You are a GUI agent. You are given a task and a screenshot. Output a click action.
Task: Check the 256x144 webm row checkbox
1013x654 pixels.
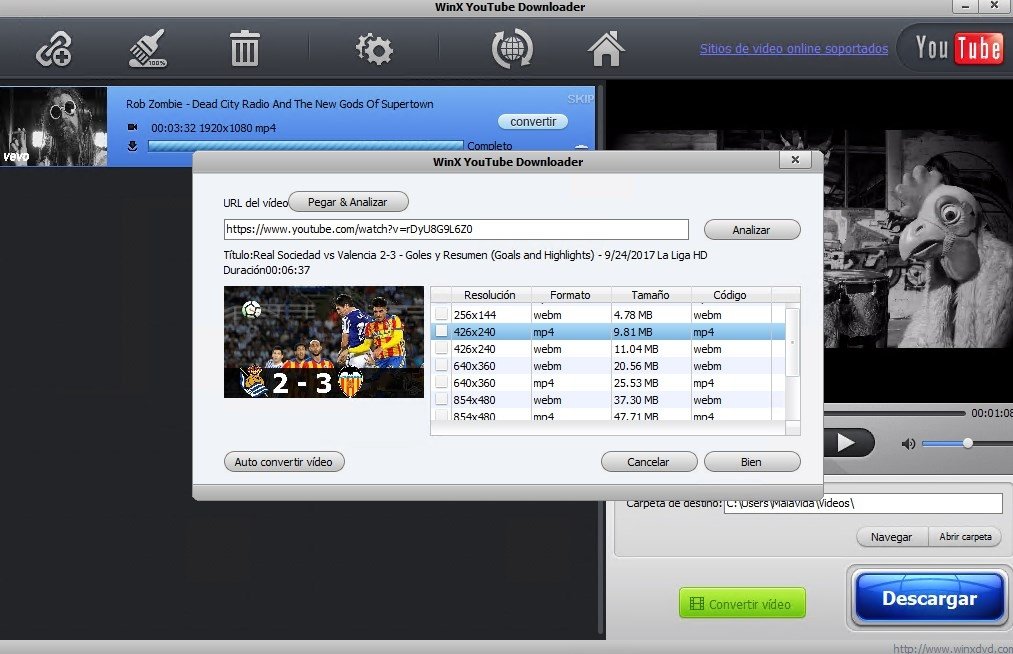pyautogui.click(x=441, y=314)
